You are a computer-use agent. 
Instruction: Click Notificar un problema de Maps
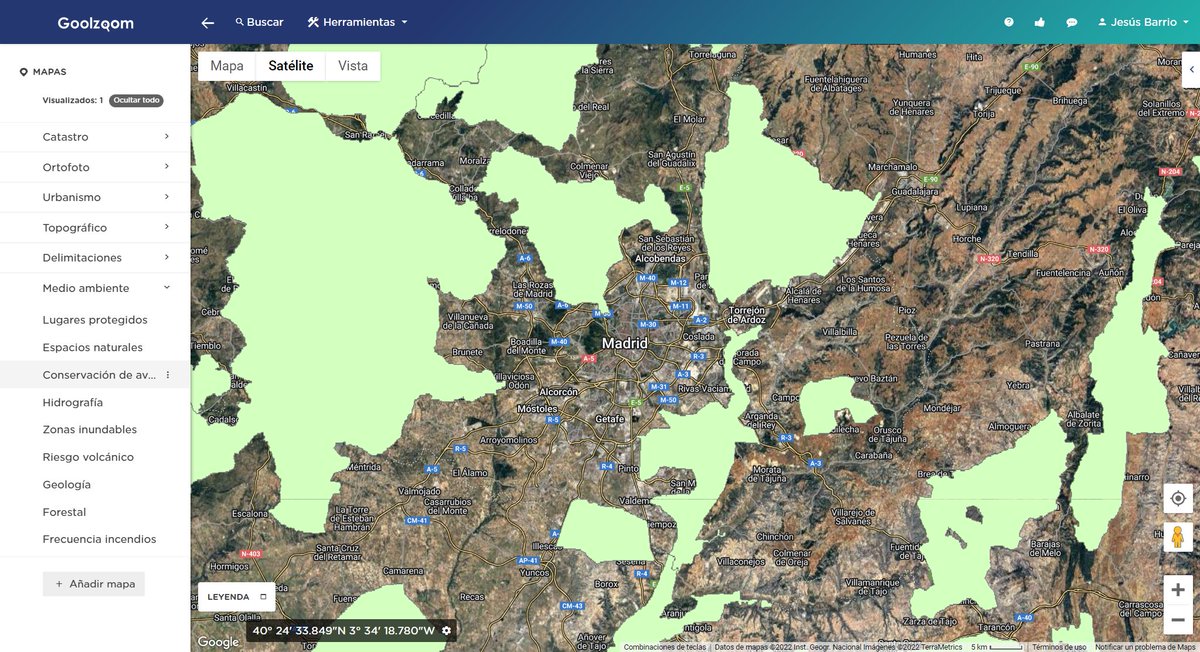(x=1147, y=647)
